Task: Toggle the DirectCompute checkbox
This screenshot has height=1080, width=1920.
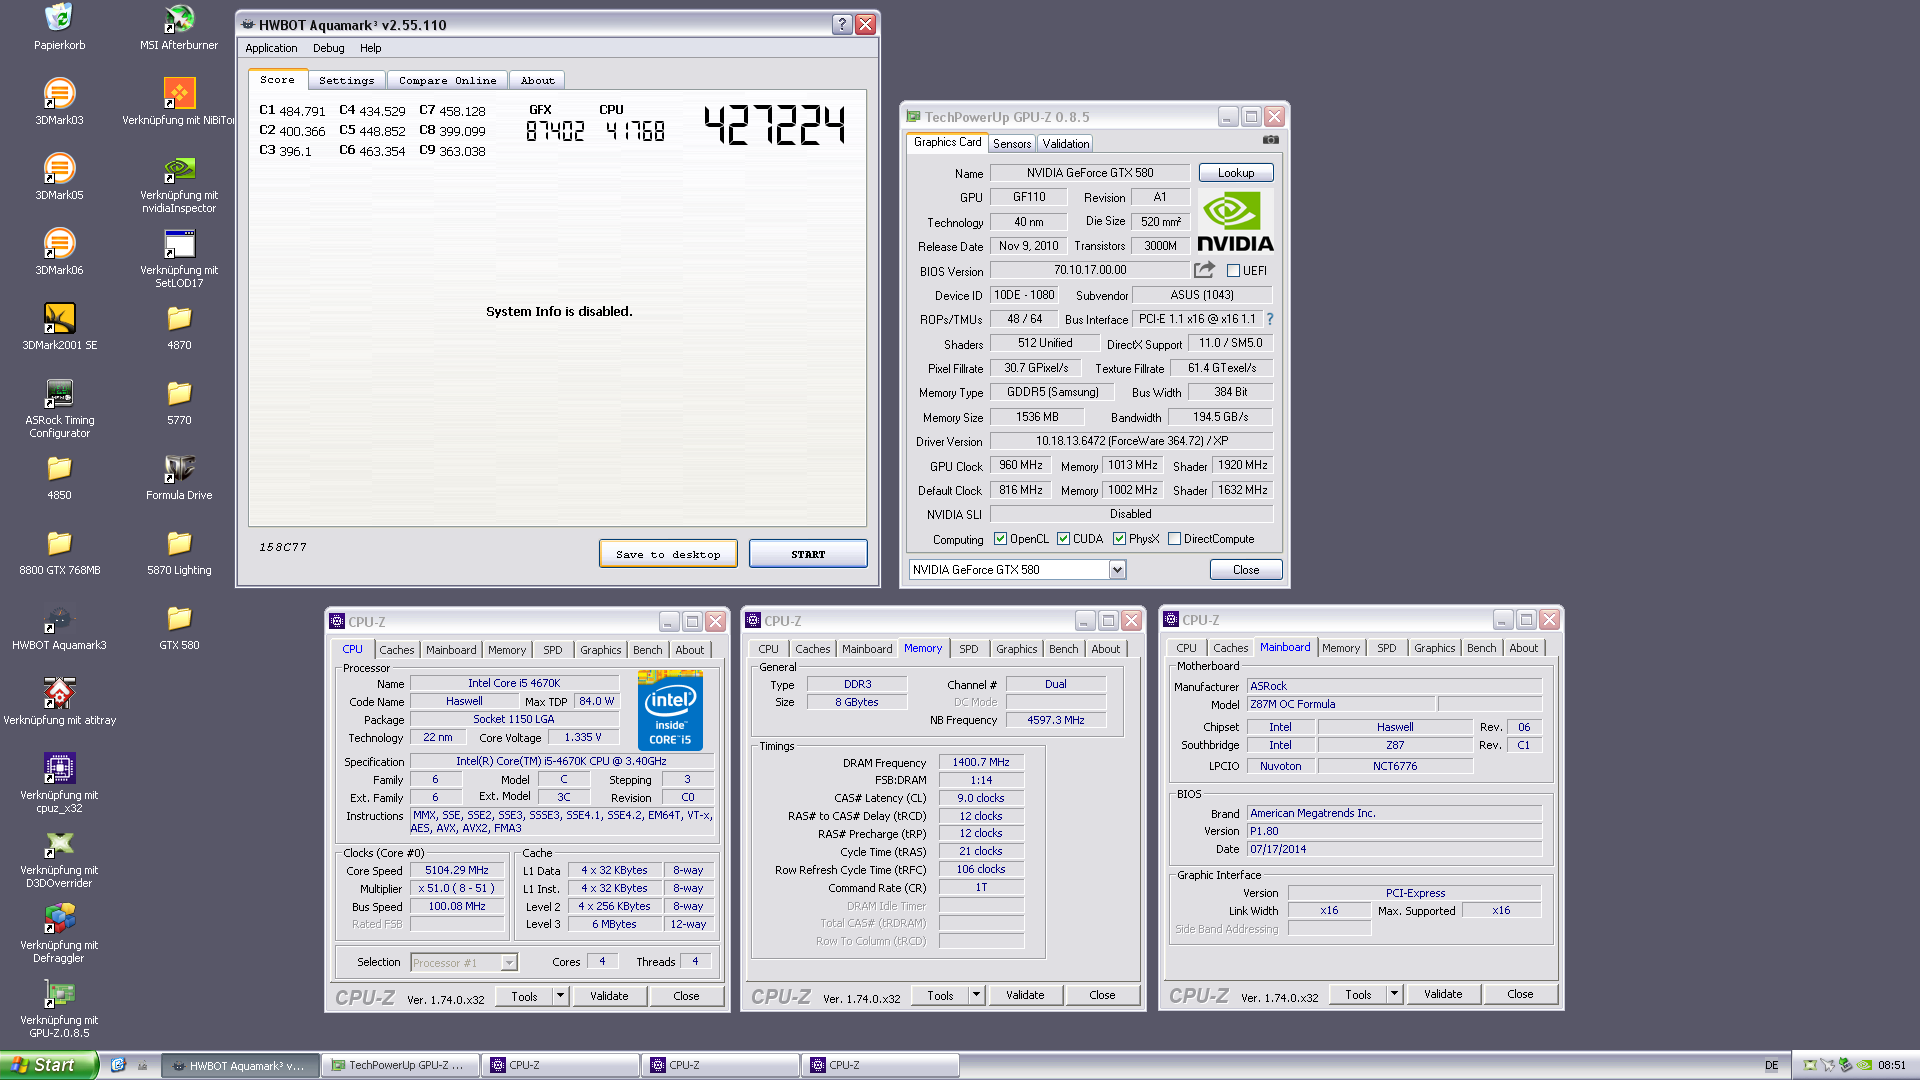Action: point(1174,539)
